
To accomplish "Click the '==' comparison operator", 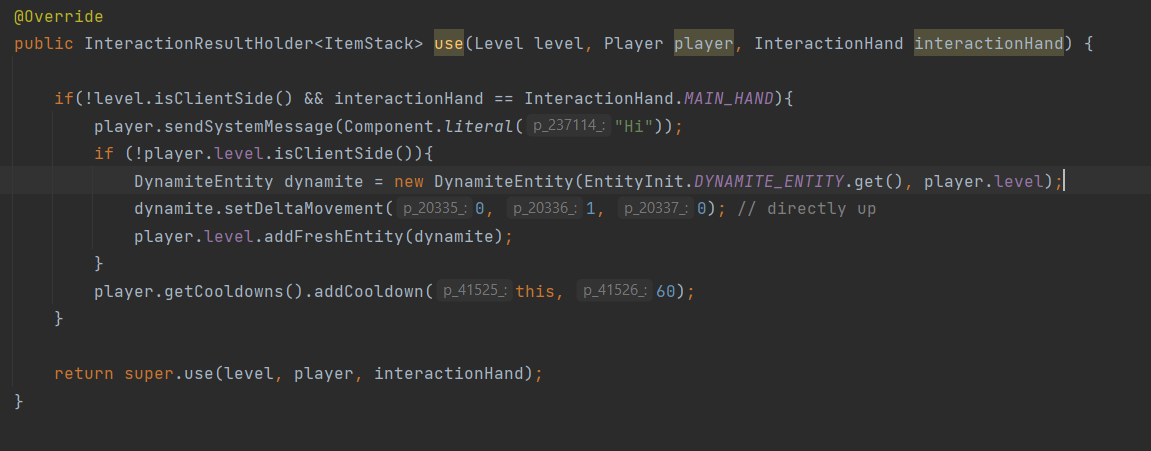I will pyautogui.click(x=504, y=98).
